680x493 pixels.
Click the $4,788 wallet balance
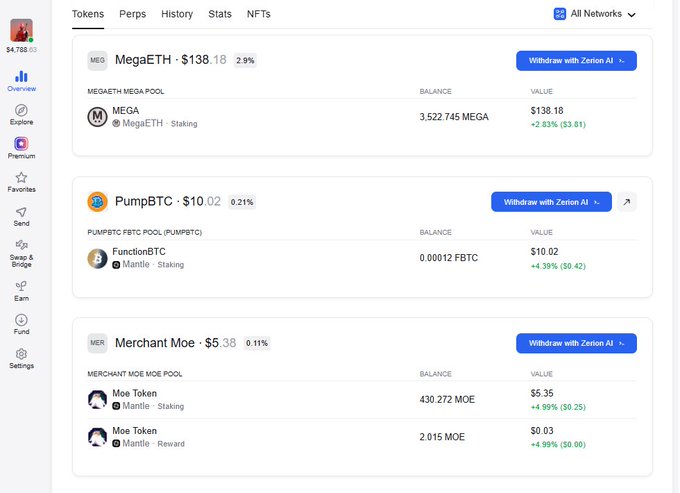coord(21,50)
